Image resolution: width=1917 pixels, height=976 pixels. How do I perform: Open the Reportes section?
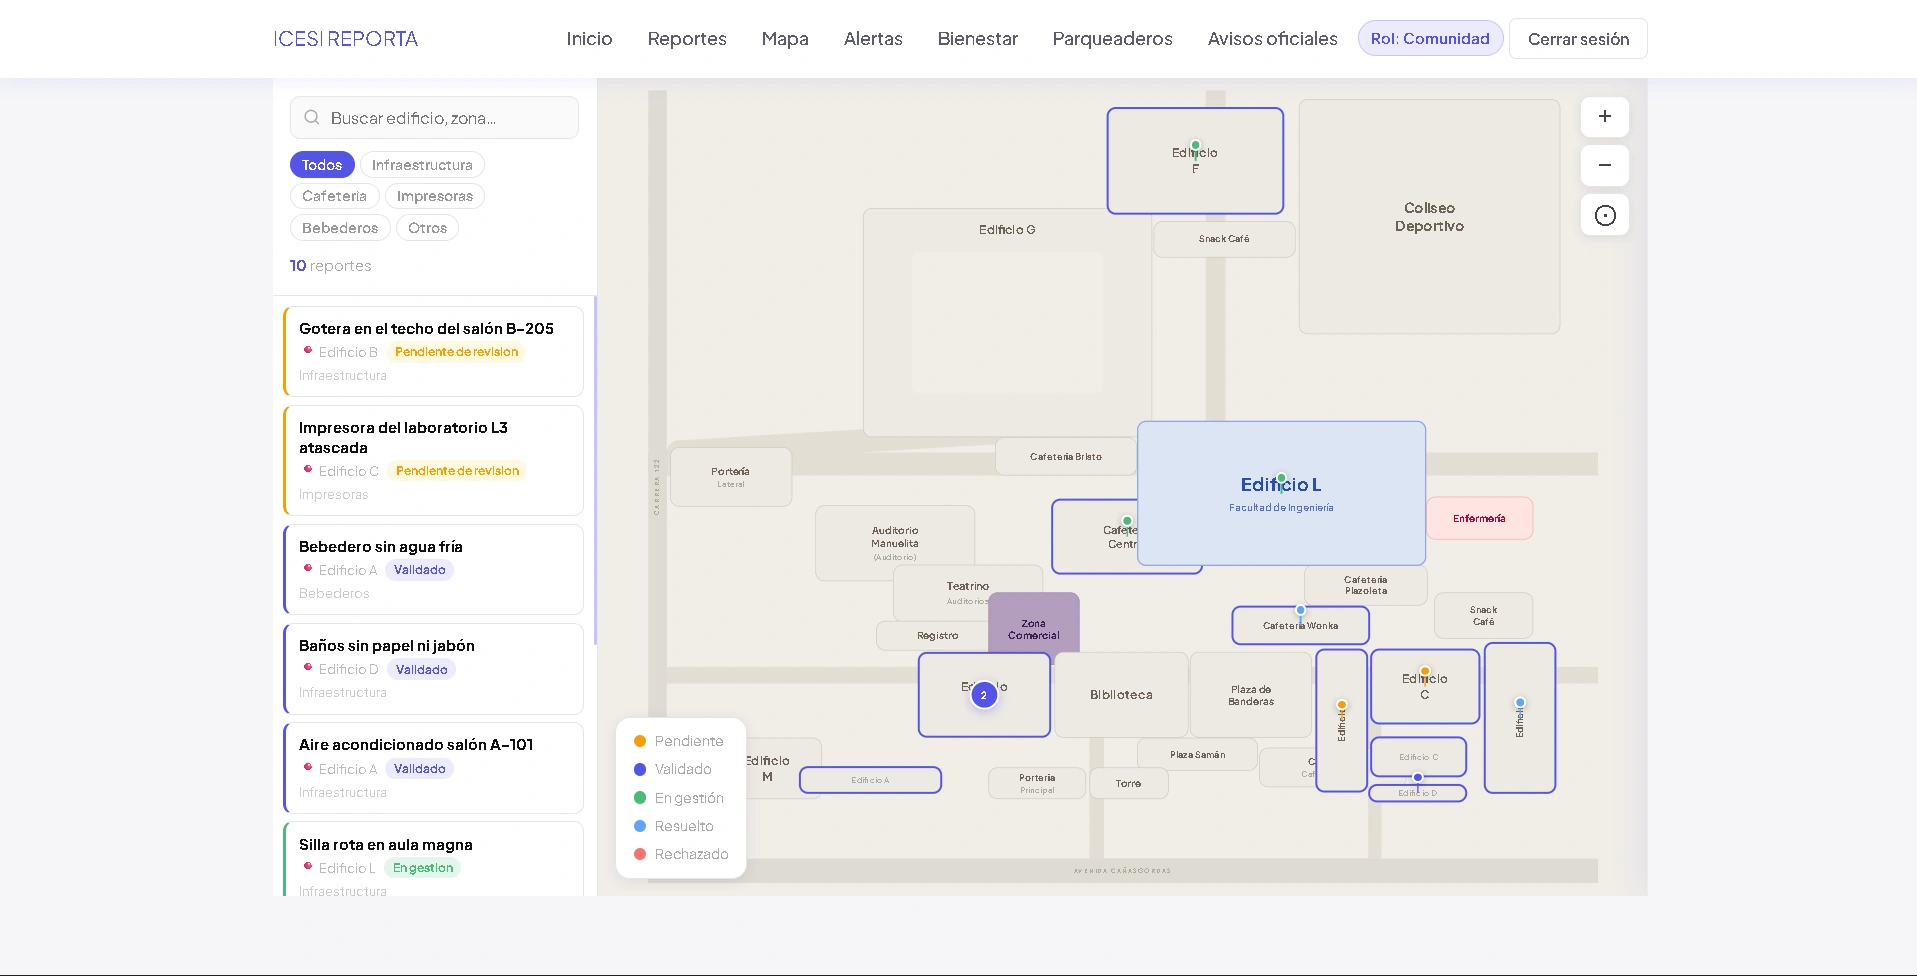(687, 39)
